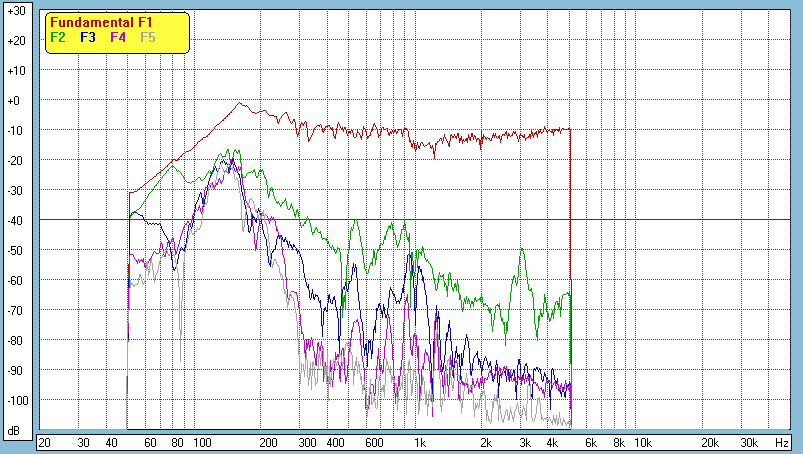803x454 pixels.
Task: Click the +30 label on the dB axis
Action: click(x=15, y=11)
